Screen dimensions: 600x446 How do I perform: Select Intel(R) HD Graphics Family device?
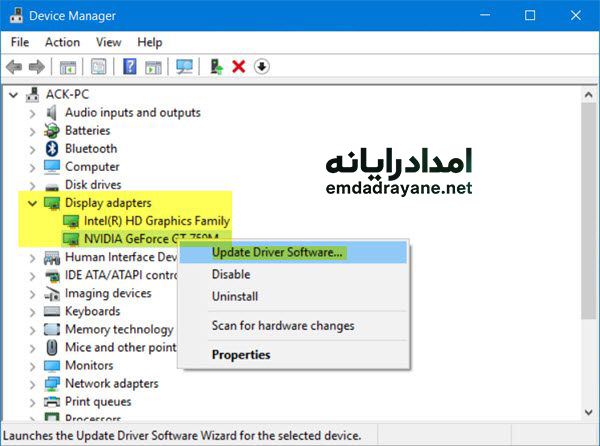[156, 221]
